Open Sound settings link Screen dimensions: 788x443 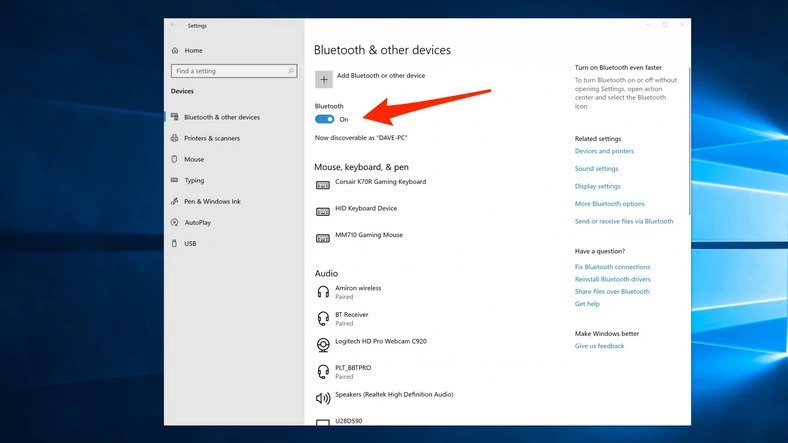tap(597, 169)
